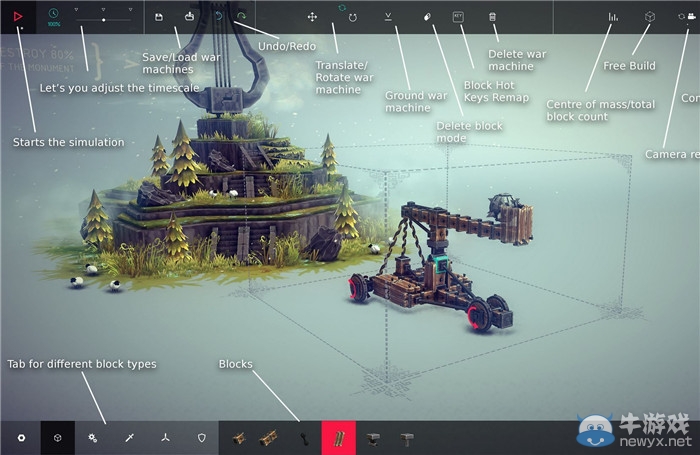Open the shield armour tab

click(x=202, y=438)
